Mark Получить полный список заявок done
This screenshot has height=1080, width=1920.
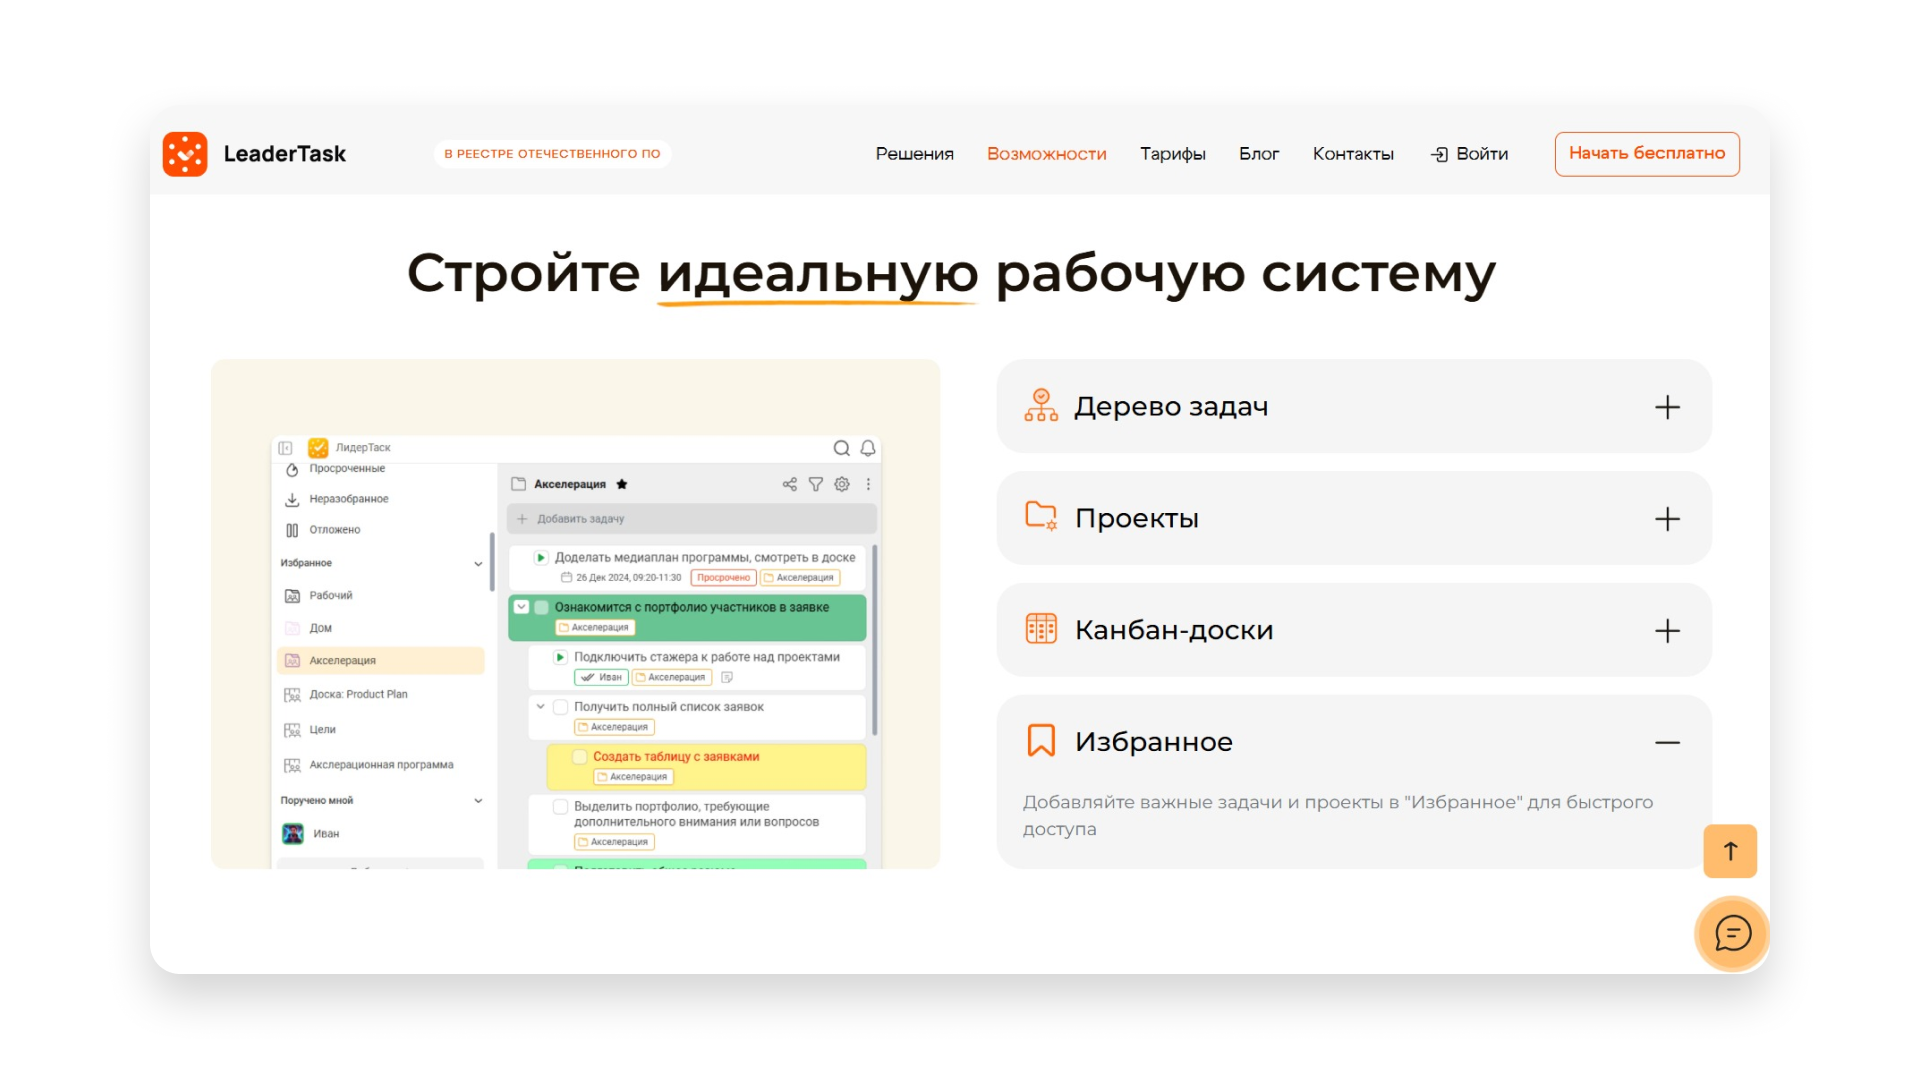pos(560,706)
